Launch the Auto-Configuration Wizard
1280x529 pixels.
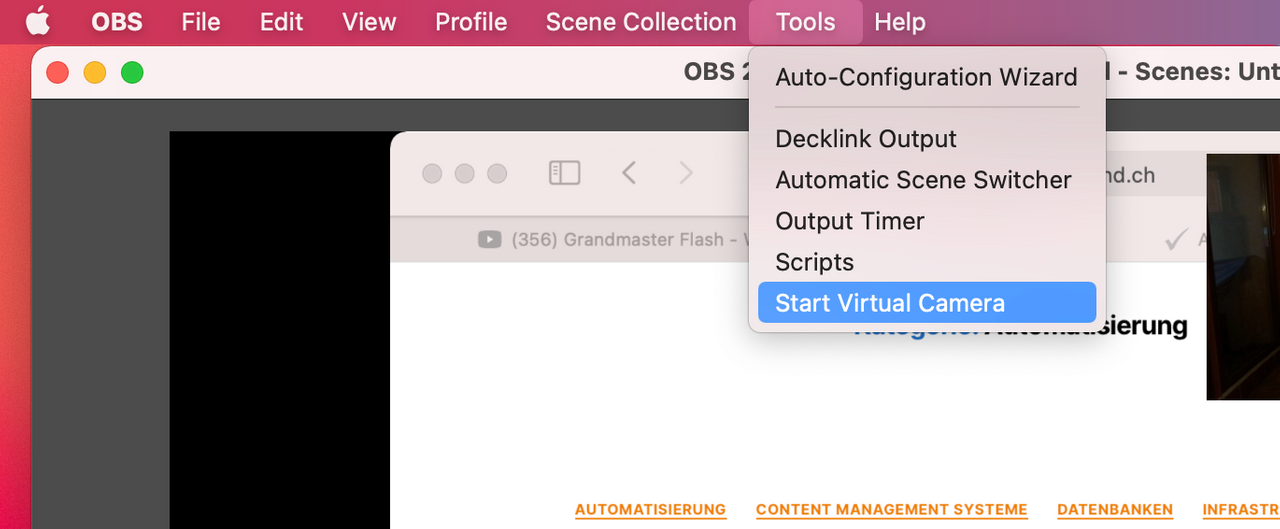927,77
